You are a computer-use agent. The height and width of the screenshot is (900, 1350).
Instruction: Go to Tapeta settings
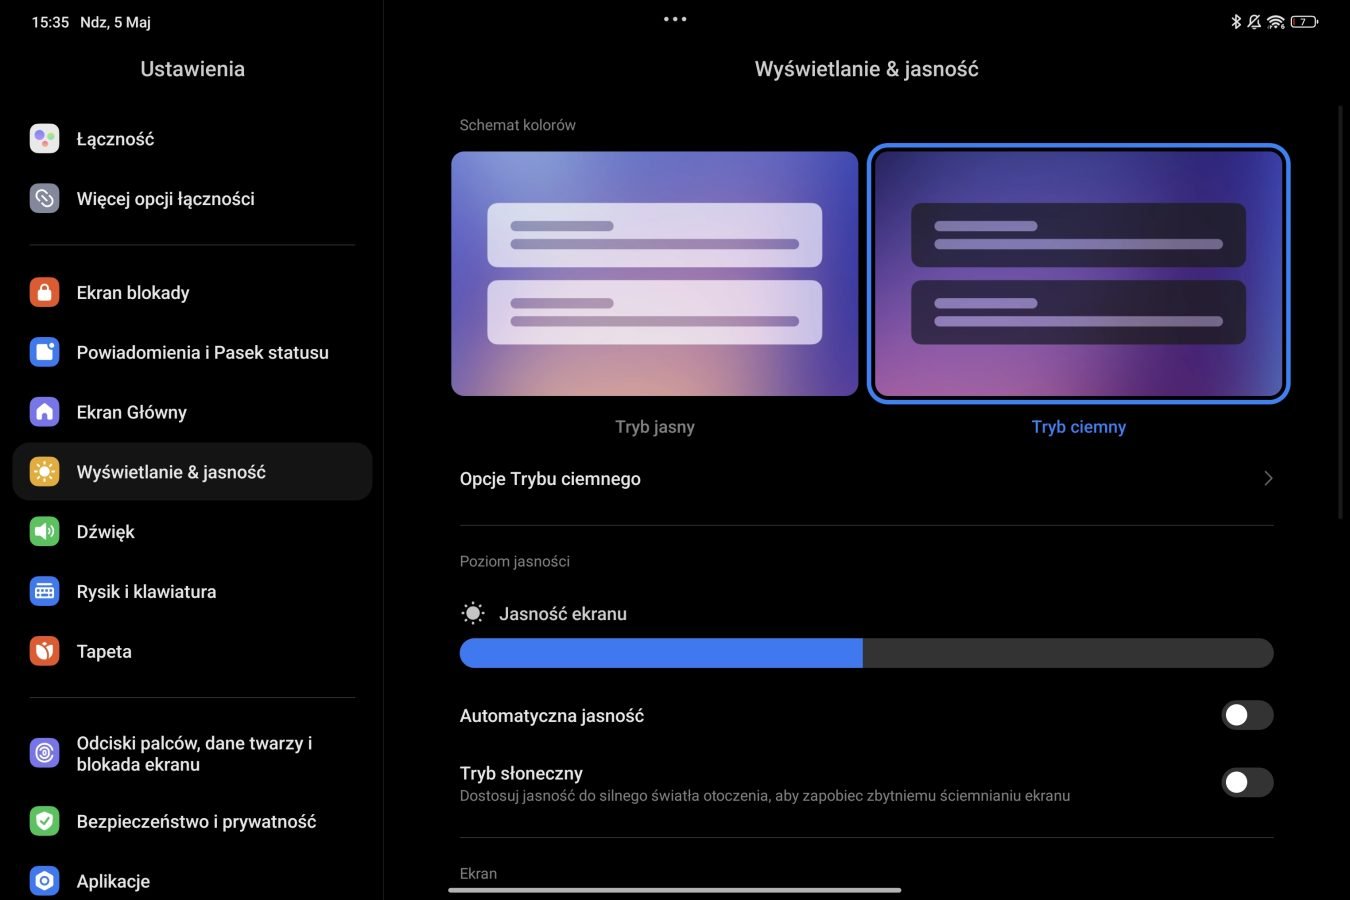pyautogui.click(x=192, y=652)
